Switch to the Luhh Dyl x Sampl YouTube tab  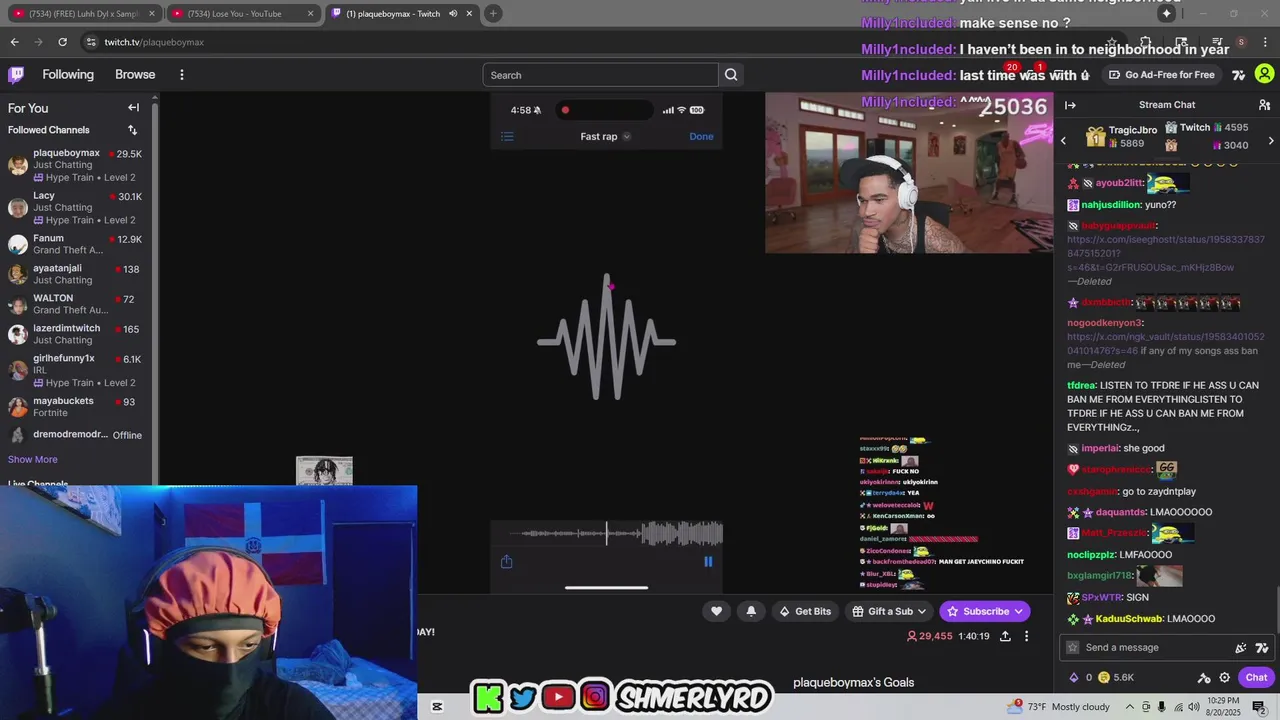point(83,14)
